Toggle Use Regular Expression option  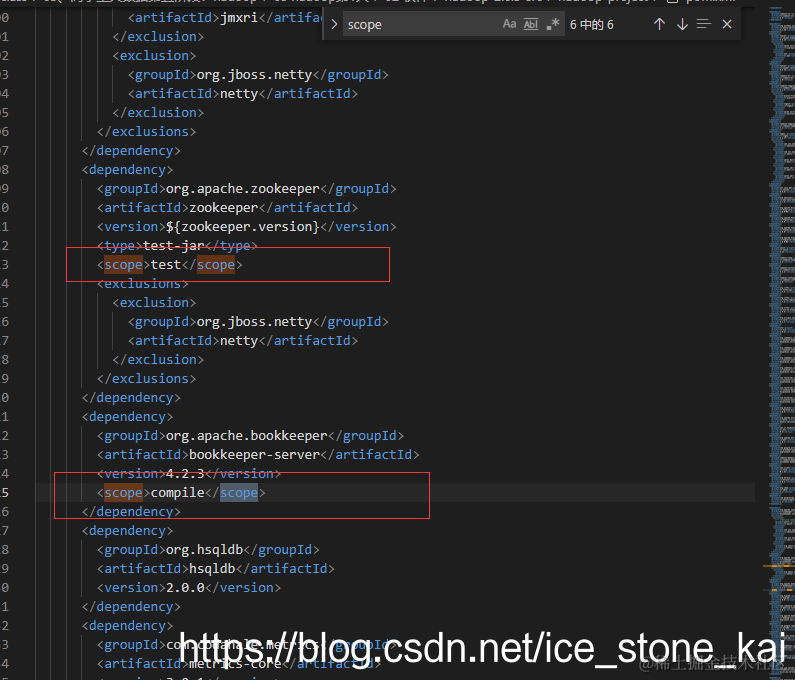click(x=553, y=24)
